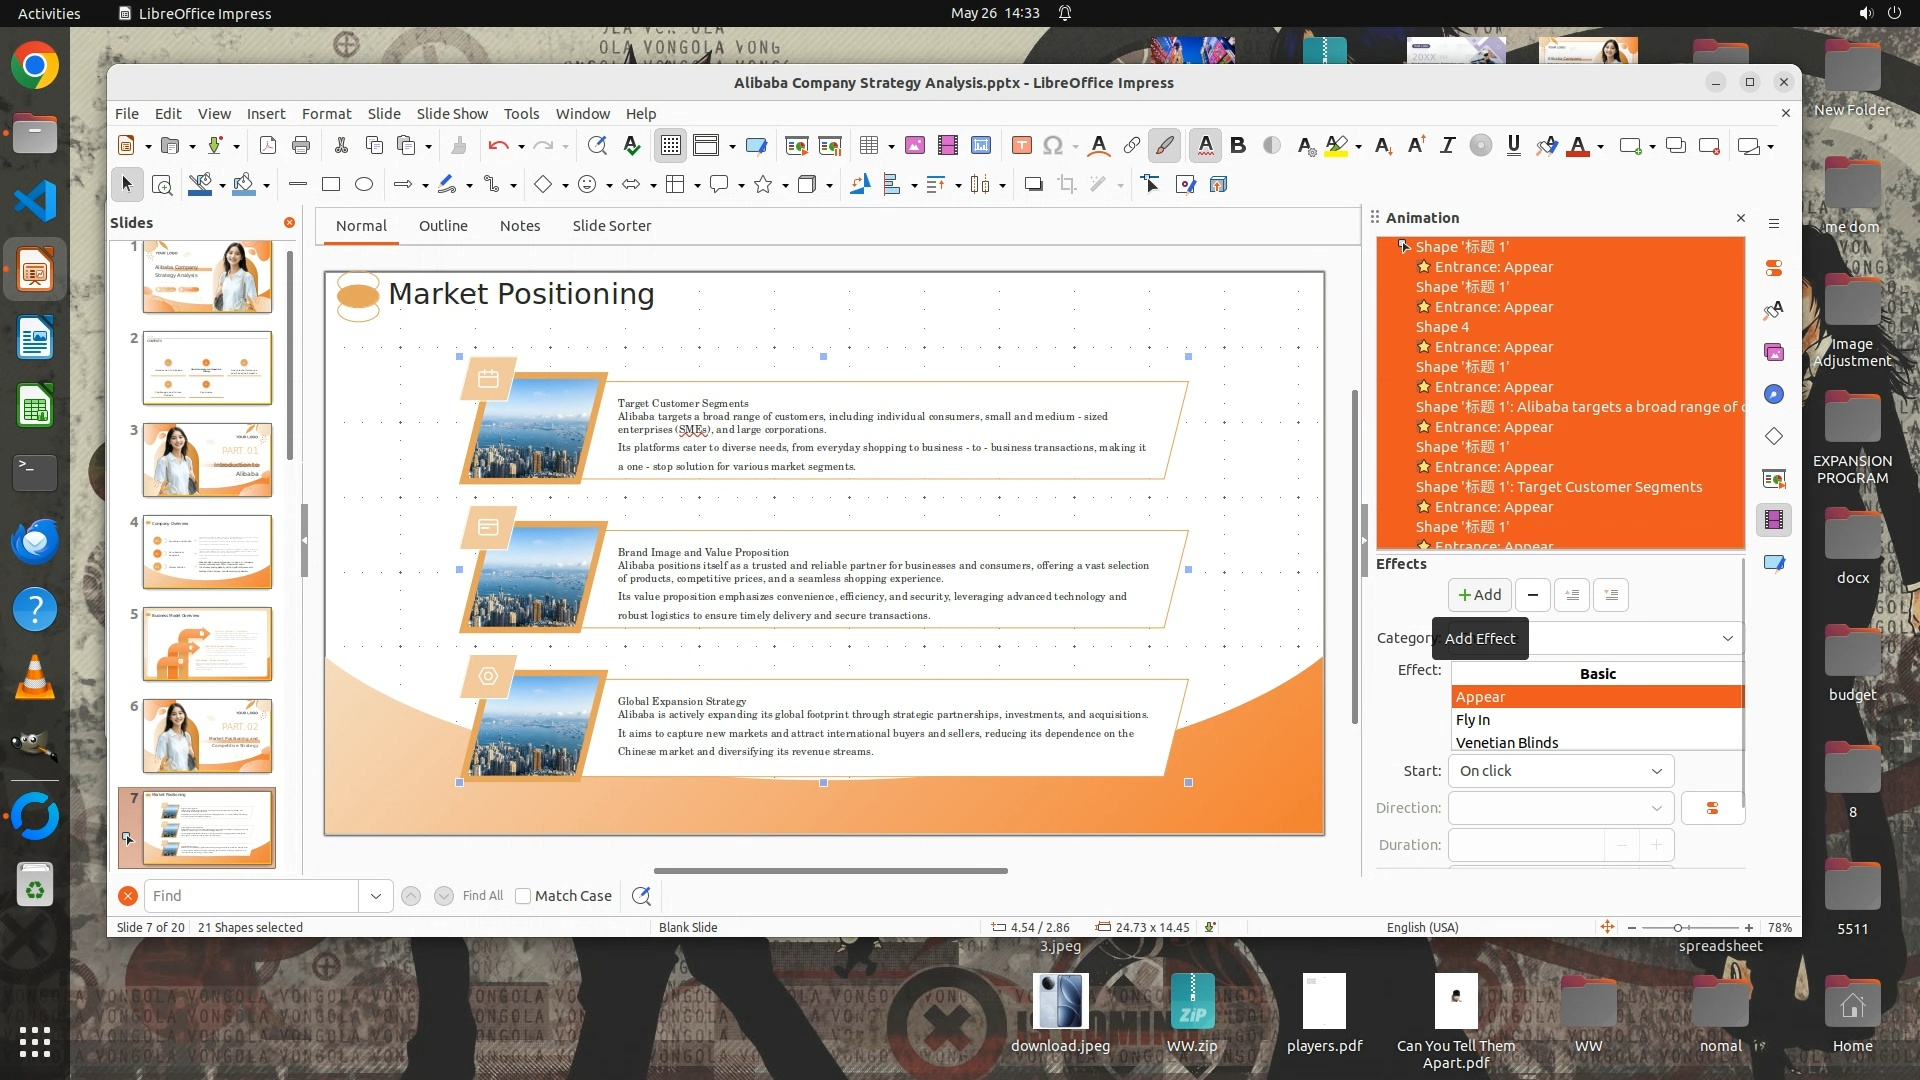This screenshot has width=1920, height=1080.
Task: Click the Export as PDF icon
Action: (268, 146)
